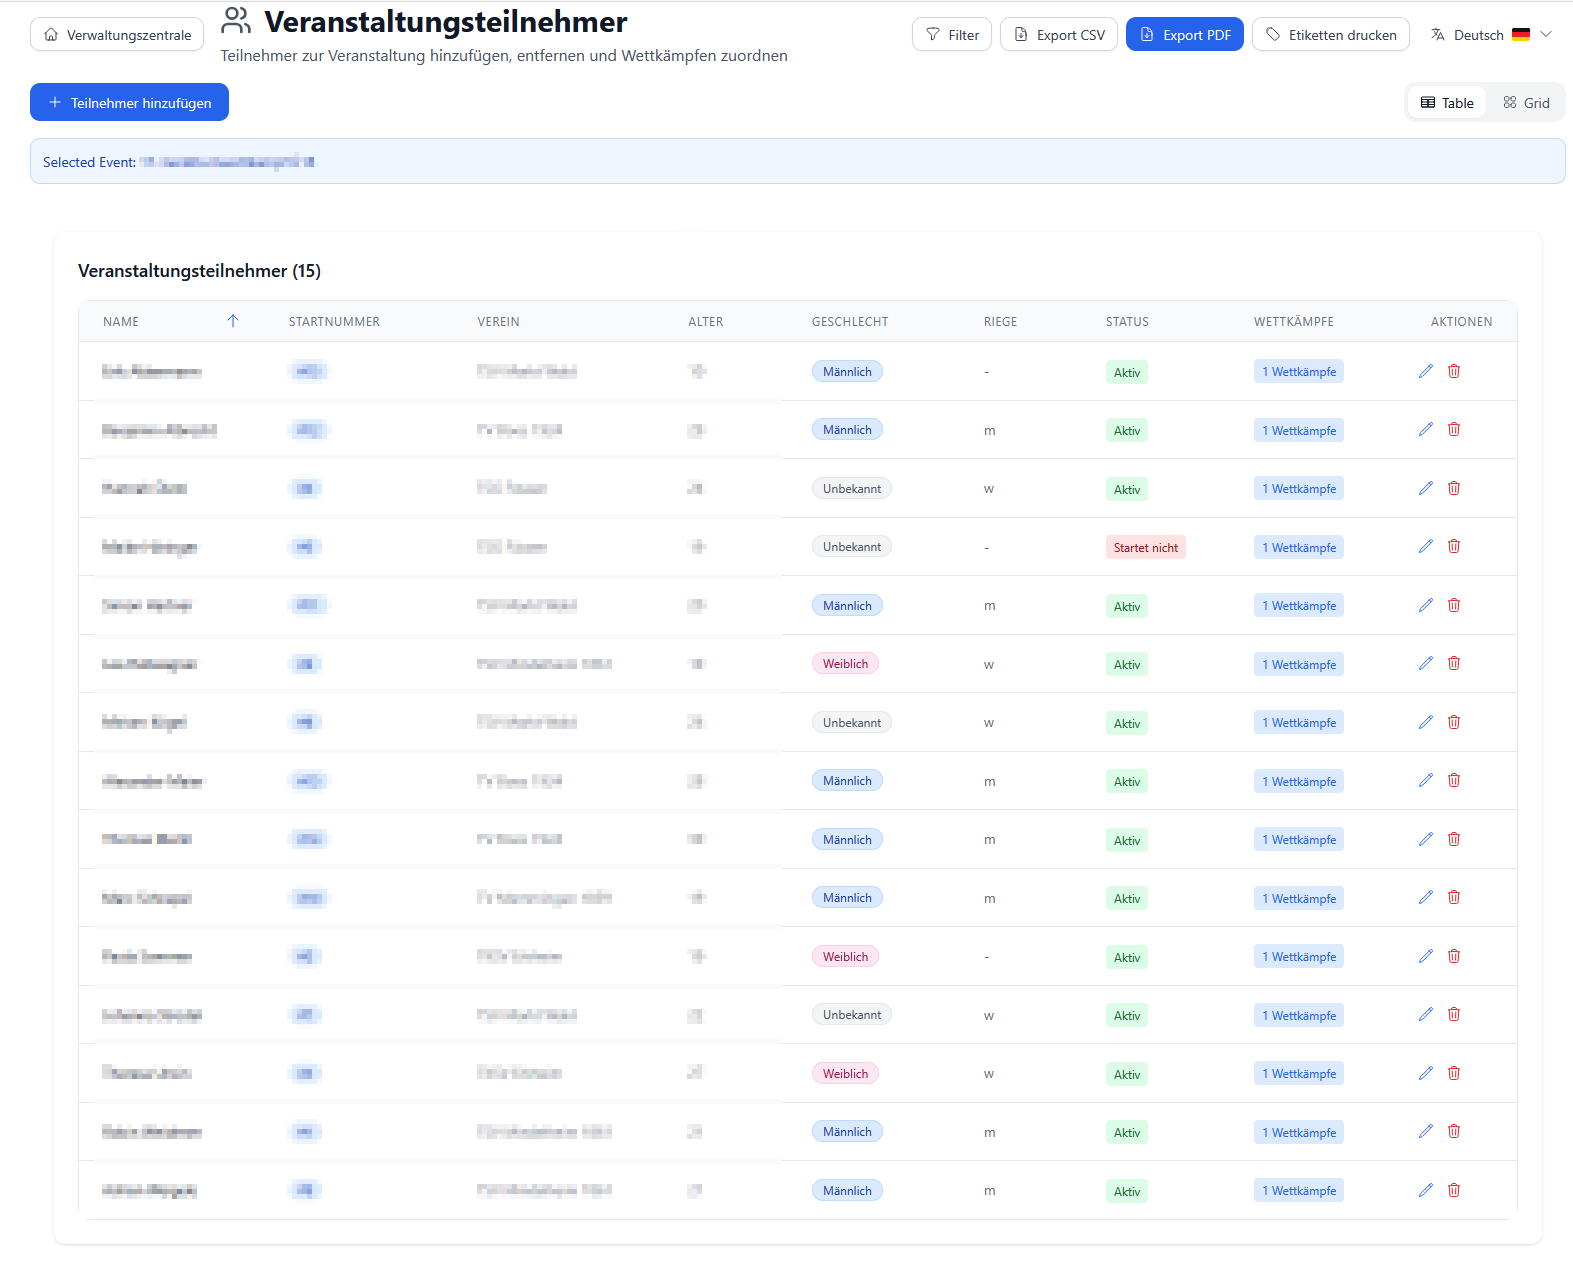This screenshot has height=1266, width=1573.
Task: Edit the Weiblich participant without a Riege
Action: (1426, 956)
